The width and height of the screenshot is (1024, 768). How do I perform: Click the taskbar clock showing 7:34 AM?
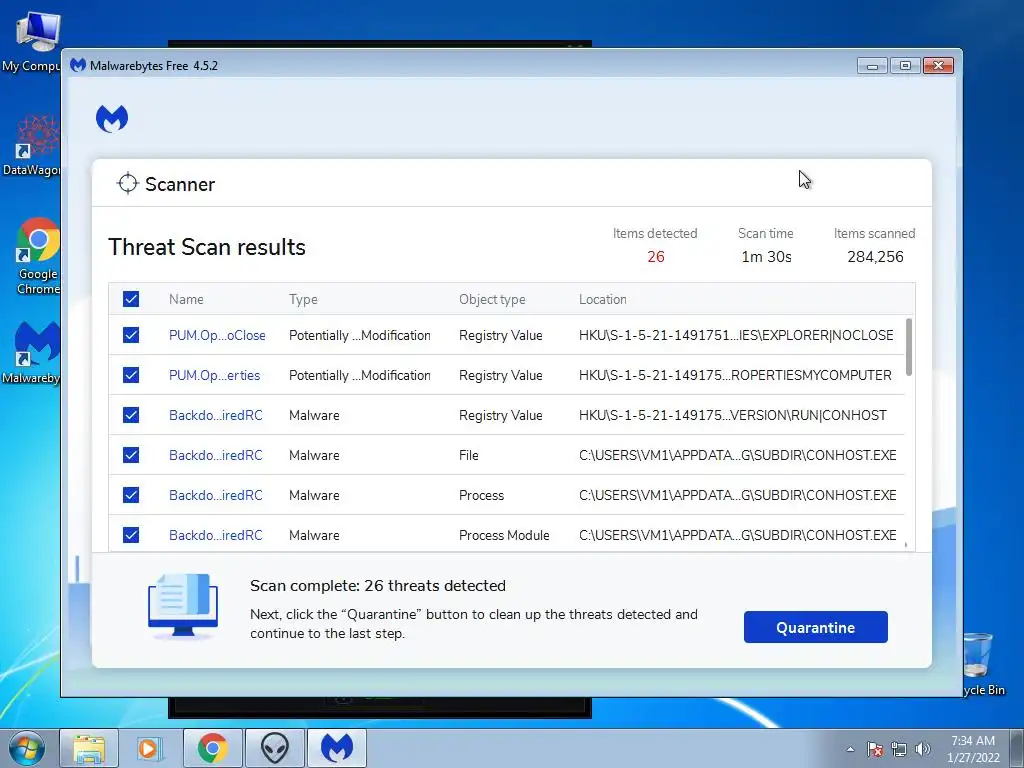pyautogui.click(x=972, y=748)
